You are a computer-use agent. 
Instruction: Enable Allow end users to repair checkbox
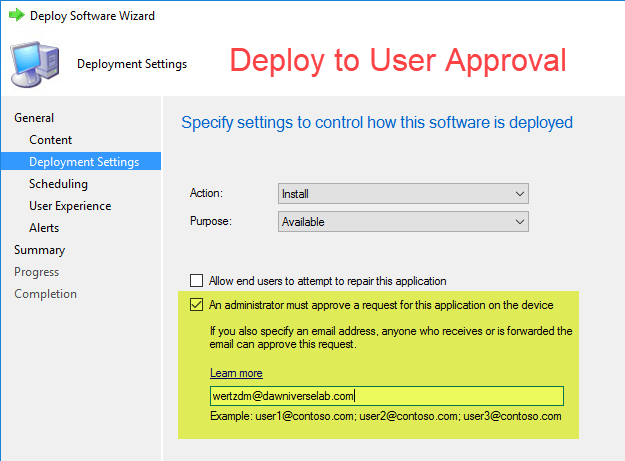tap(197, 281)
